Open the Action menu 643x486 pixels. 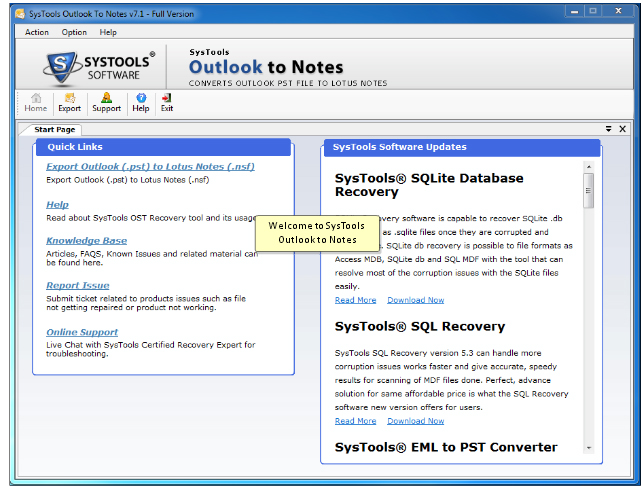37,32
